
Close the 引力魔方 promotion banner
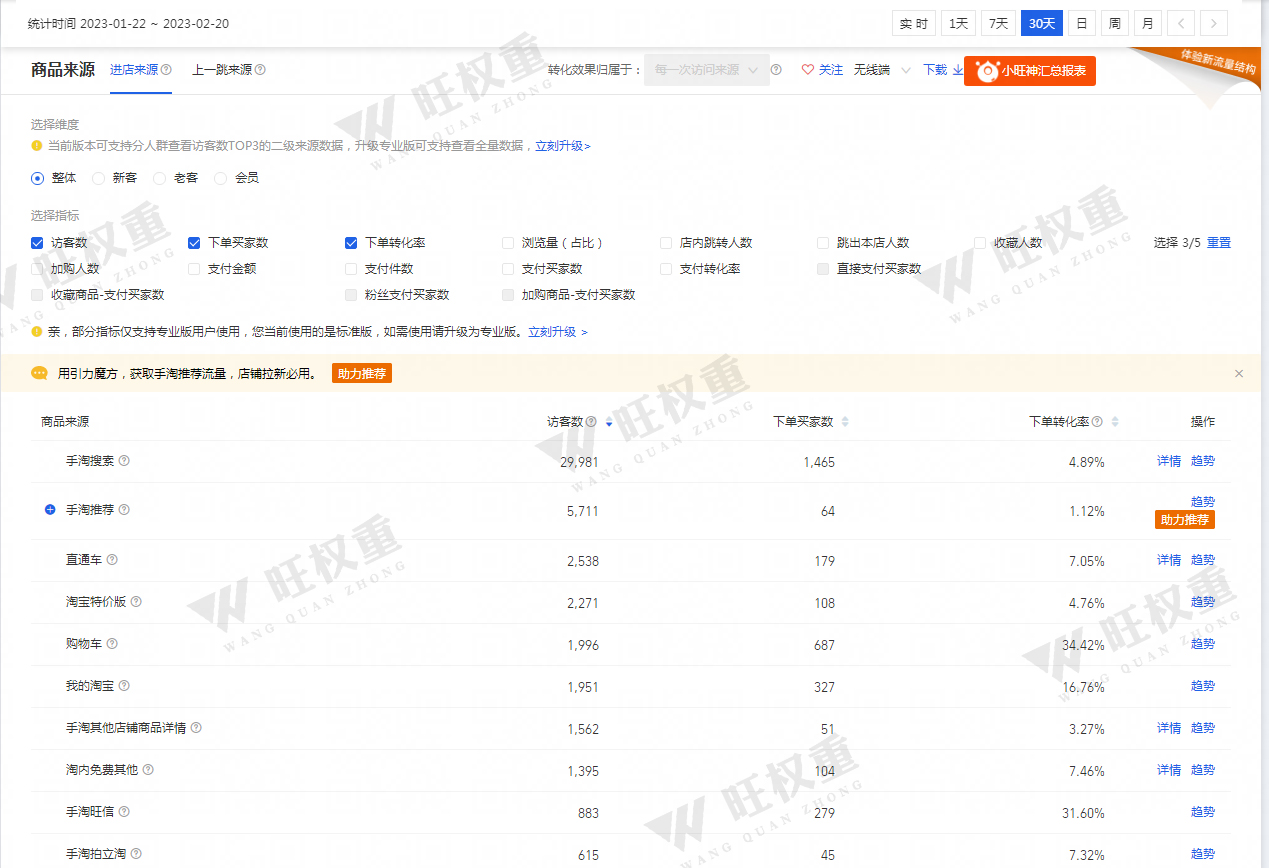point(1239,374)
